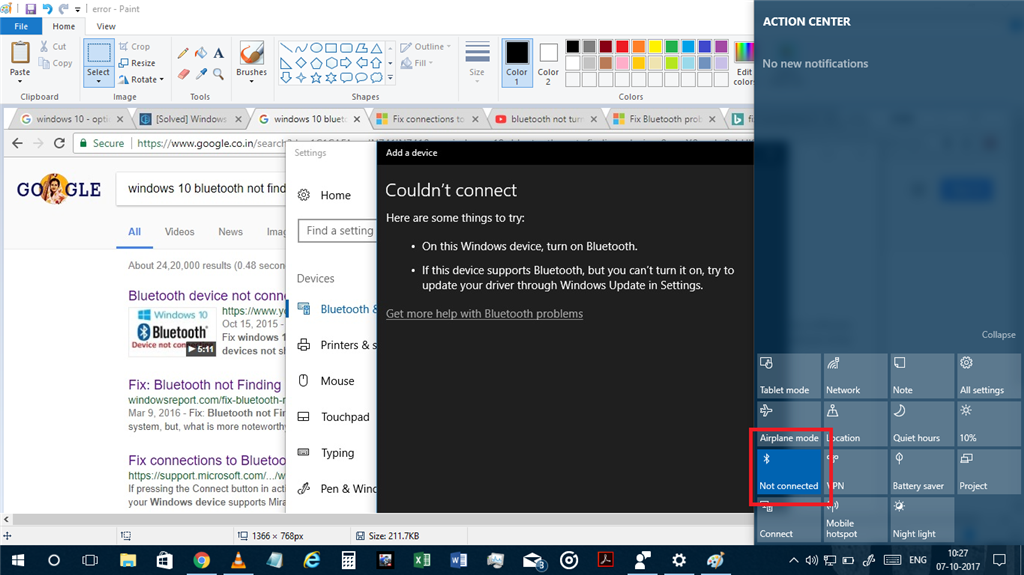Expand the Shapes gallery more arrow
The image size is (1024, 575).
point(391,77)
